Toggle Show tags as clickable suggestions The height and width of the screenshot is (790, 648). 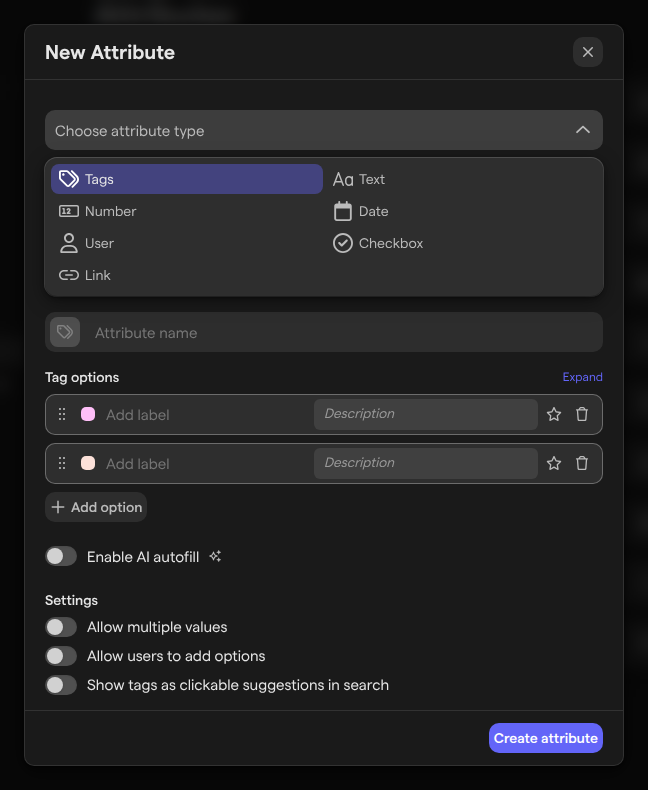61,685
